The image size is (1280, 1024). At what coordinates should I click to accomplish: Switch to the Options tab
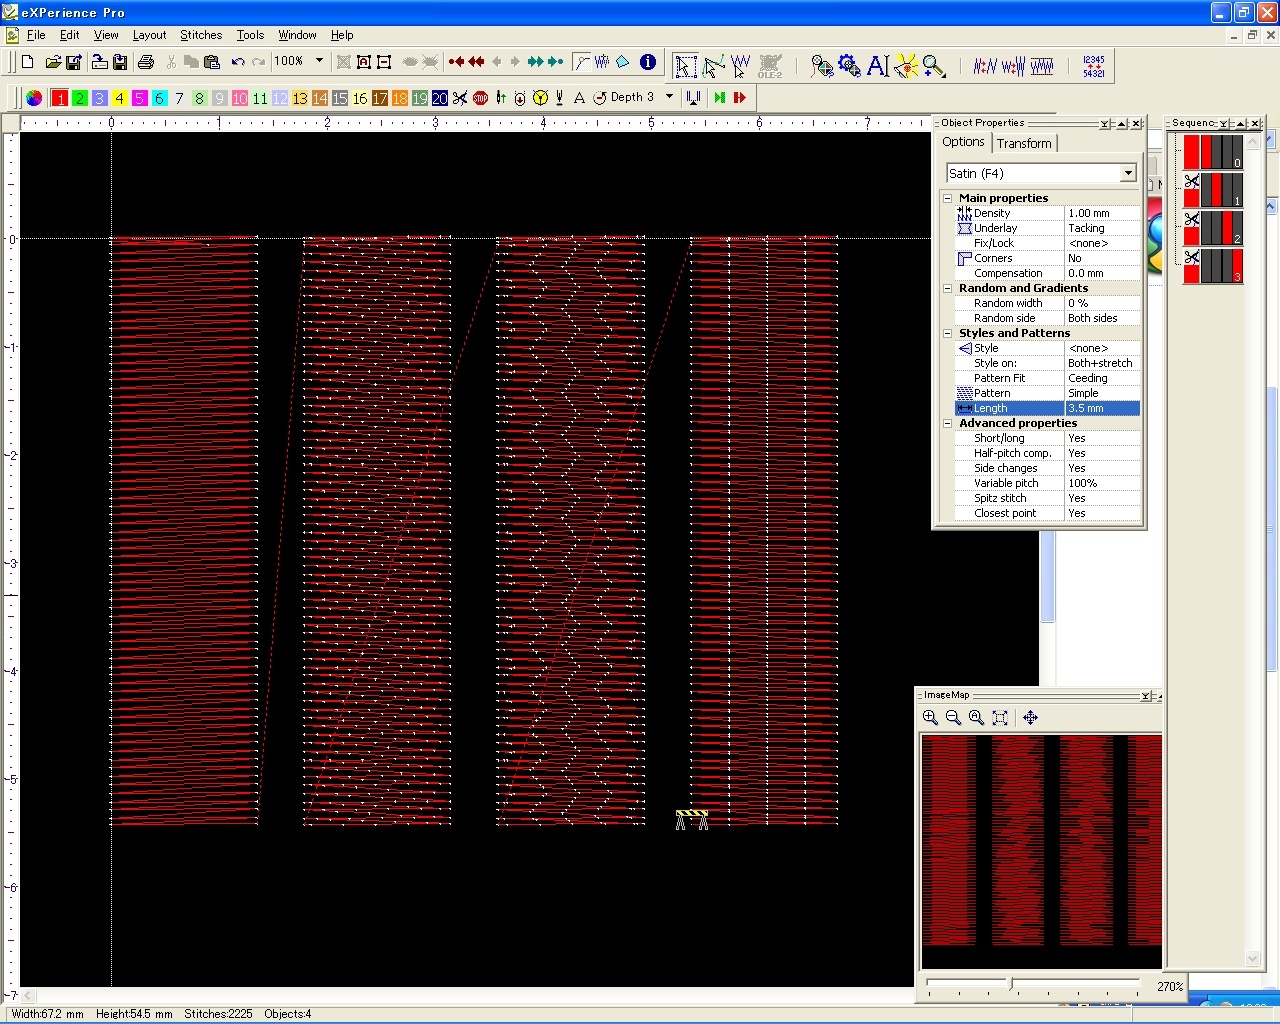[963, 142]
